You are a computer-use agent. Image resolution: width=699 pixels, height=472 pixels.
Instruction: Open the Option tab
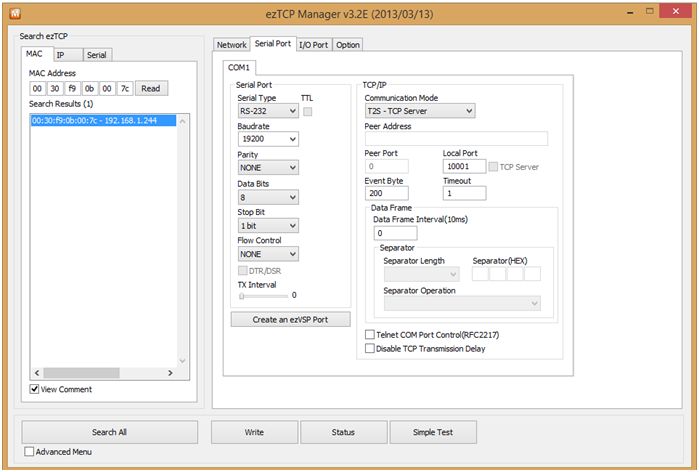point(348,45)
